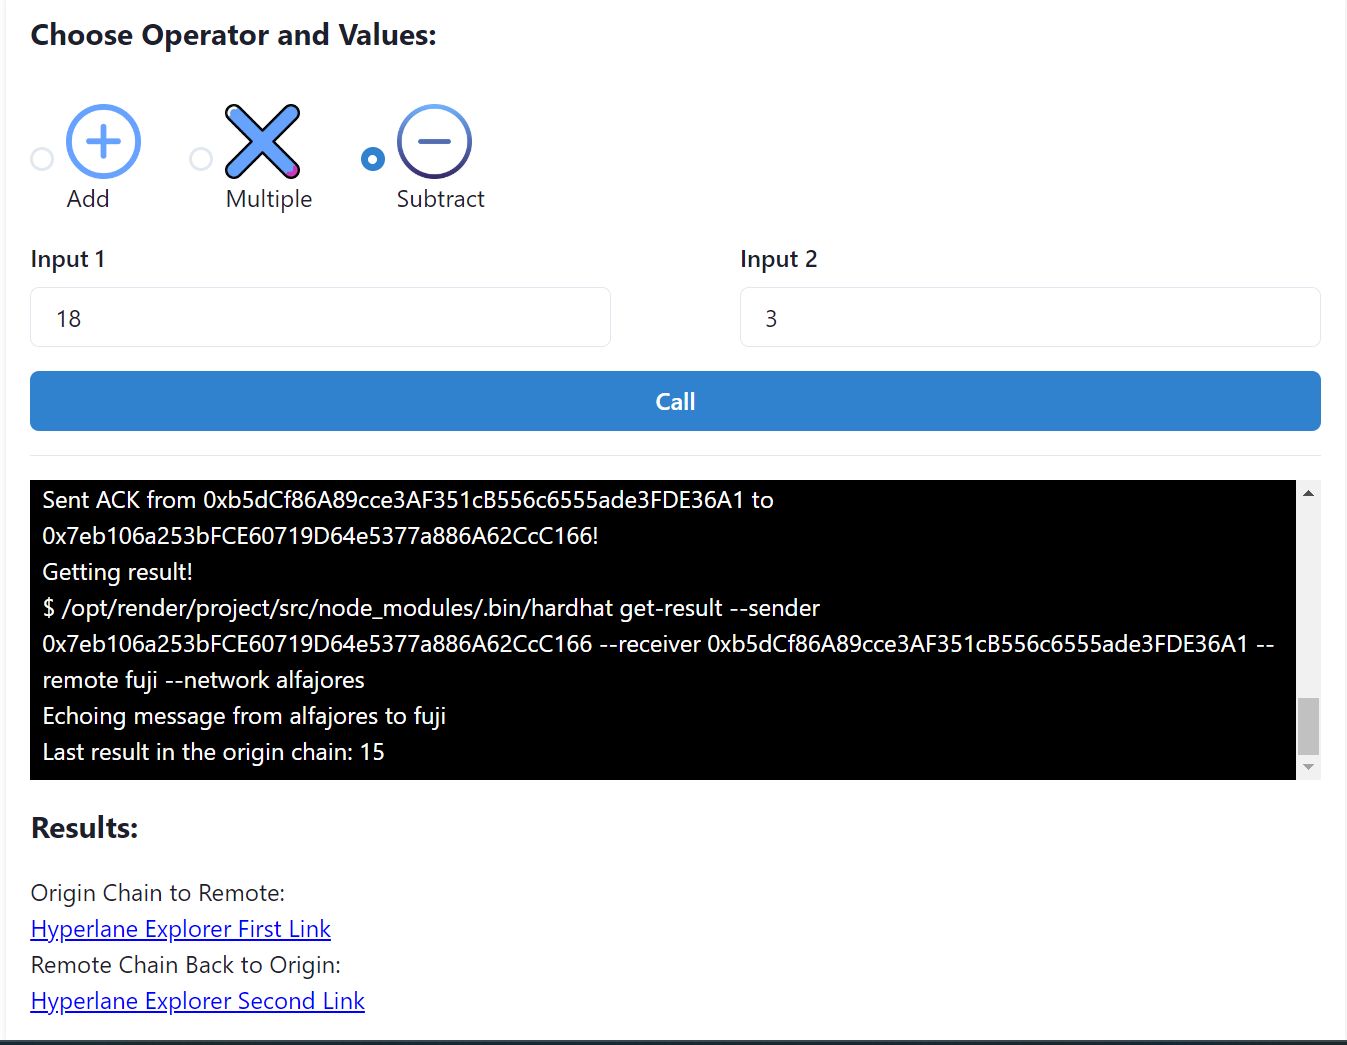Click 'Last result in the origin chain: 15' line
The height and width of the screenshot is (1045, 1347).
(x=213, y=752)
